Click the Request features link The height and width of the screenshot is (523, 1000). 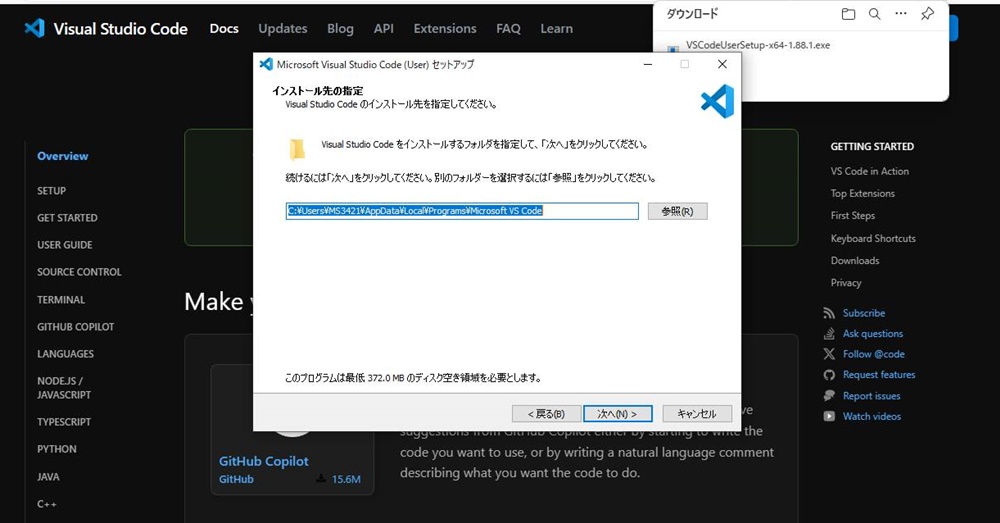tap(879, 375)
